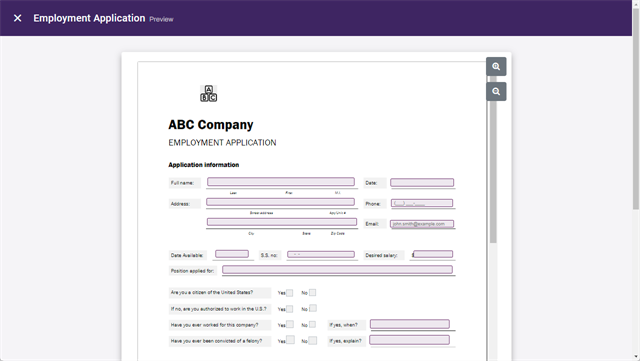The height and width of the screenshot is (361, 640).
Task: Check Yes for ever worked for this company
Action: click(290, 324)
